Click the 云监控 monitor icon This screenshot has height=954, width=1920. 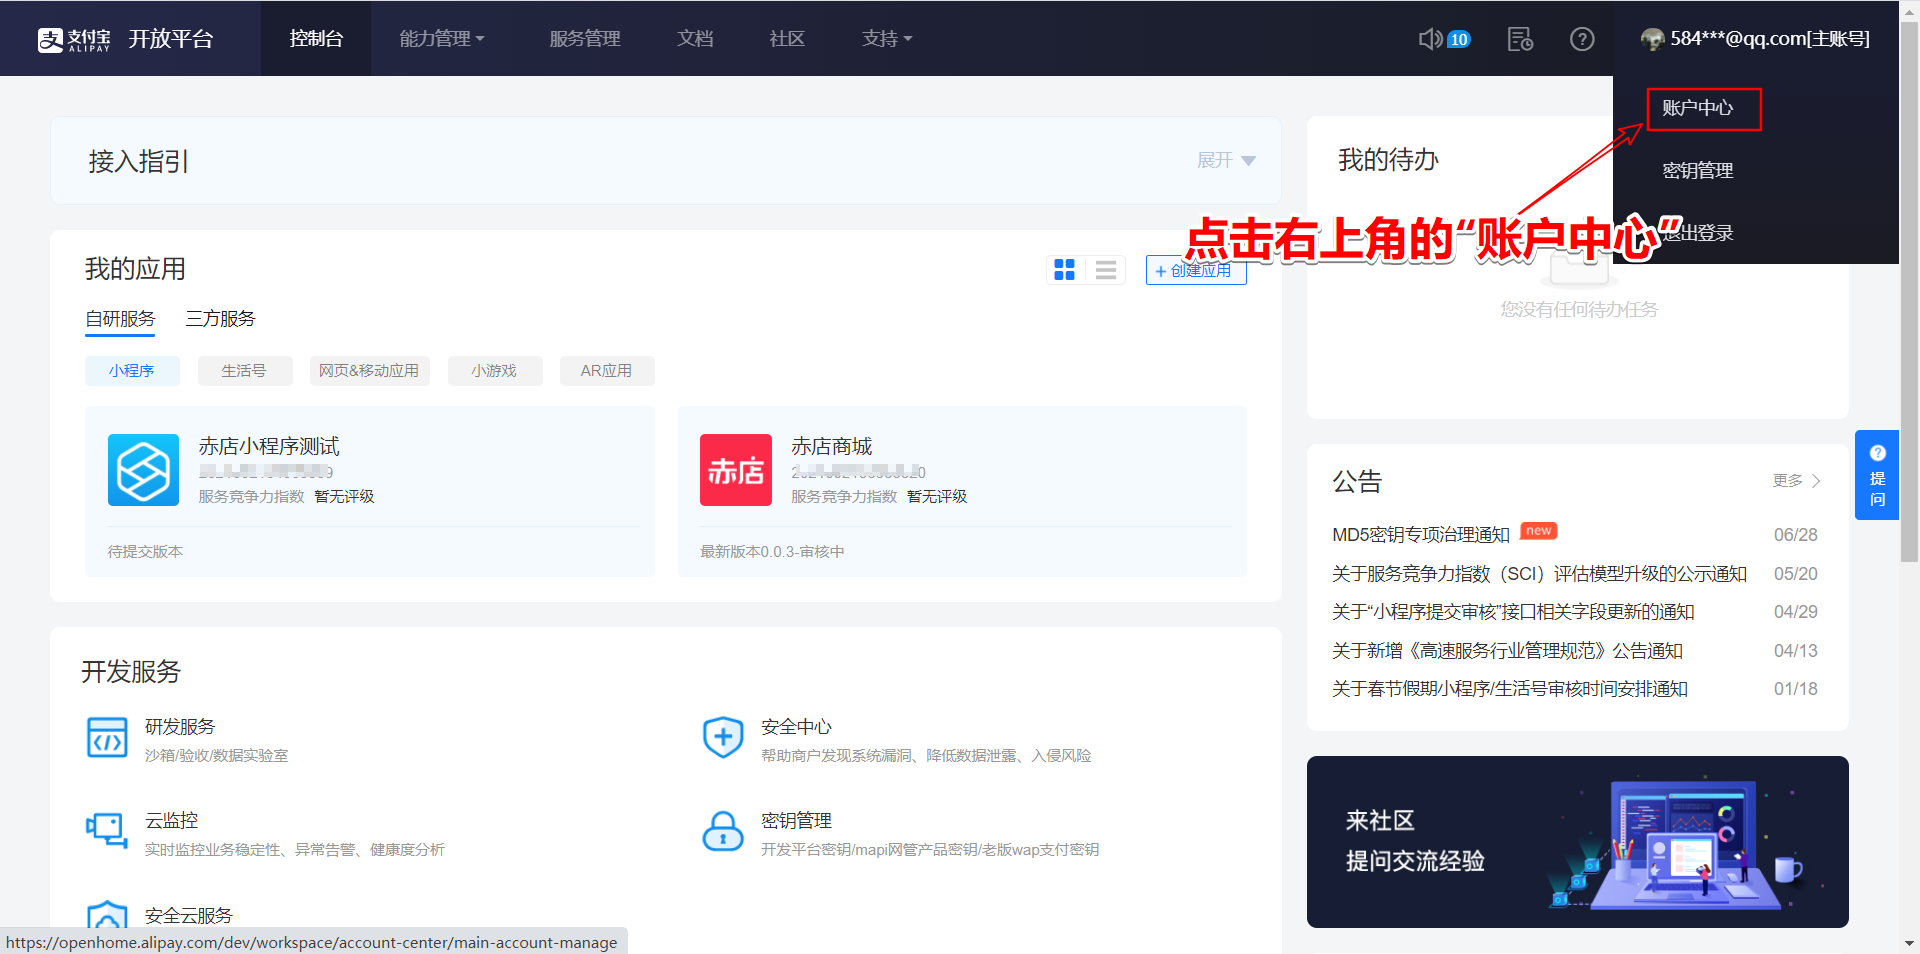[107, 830]
